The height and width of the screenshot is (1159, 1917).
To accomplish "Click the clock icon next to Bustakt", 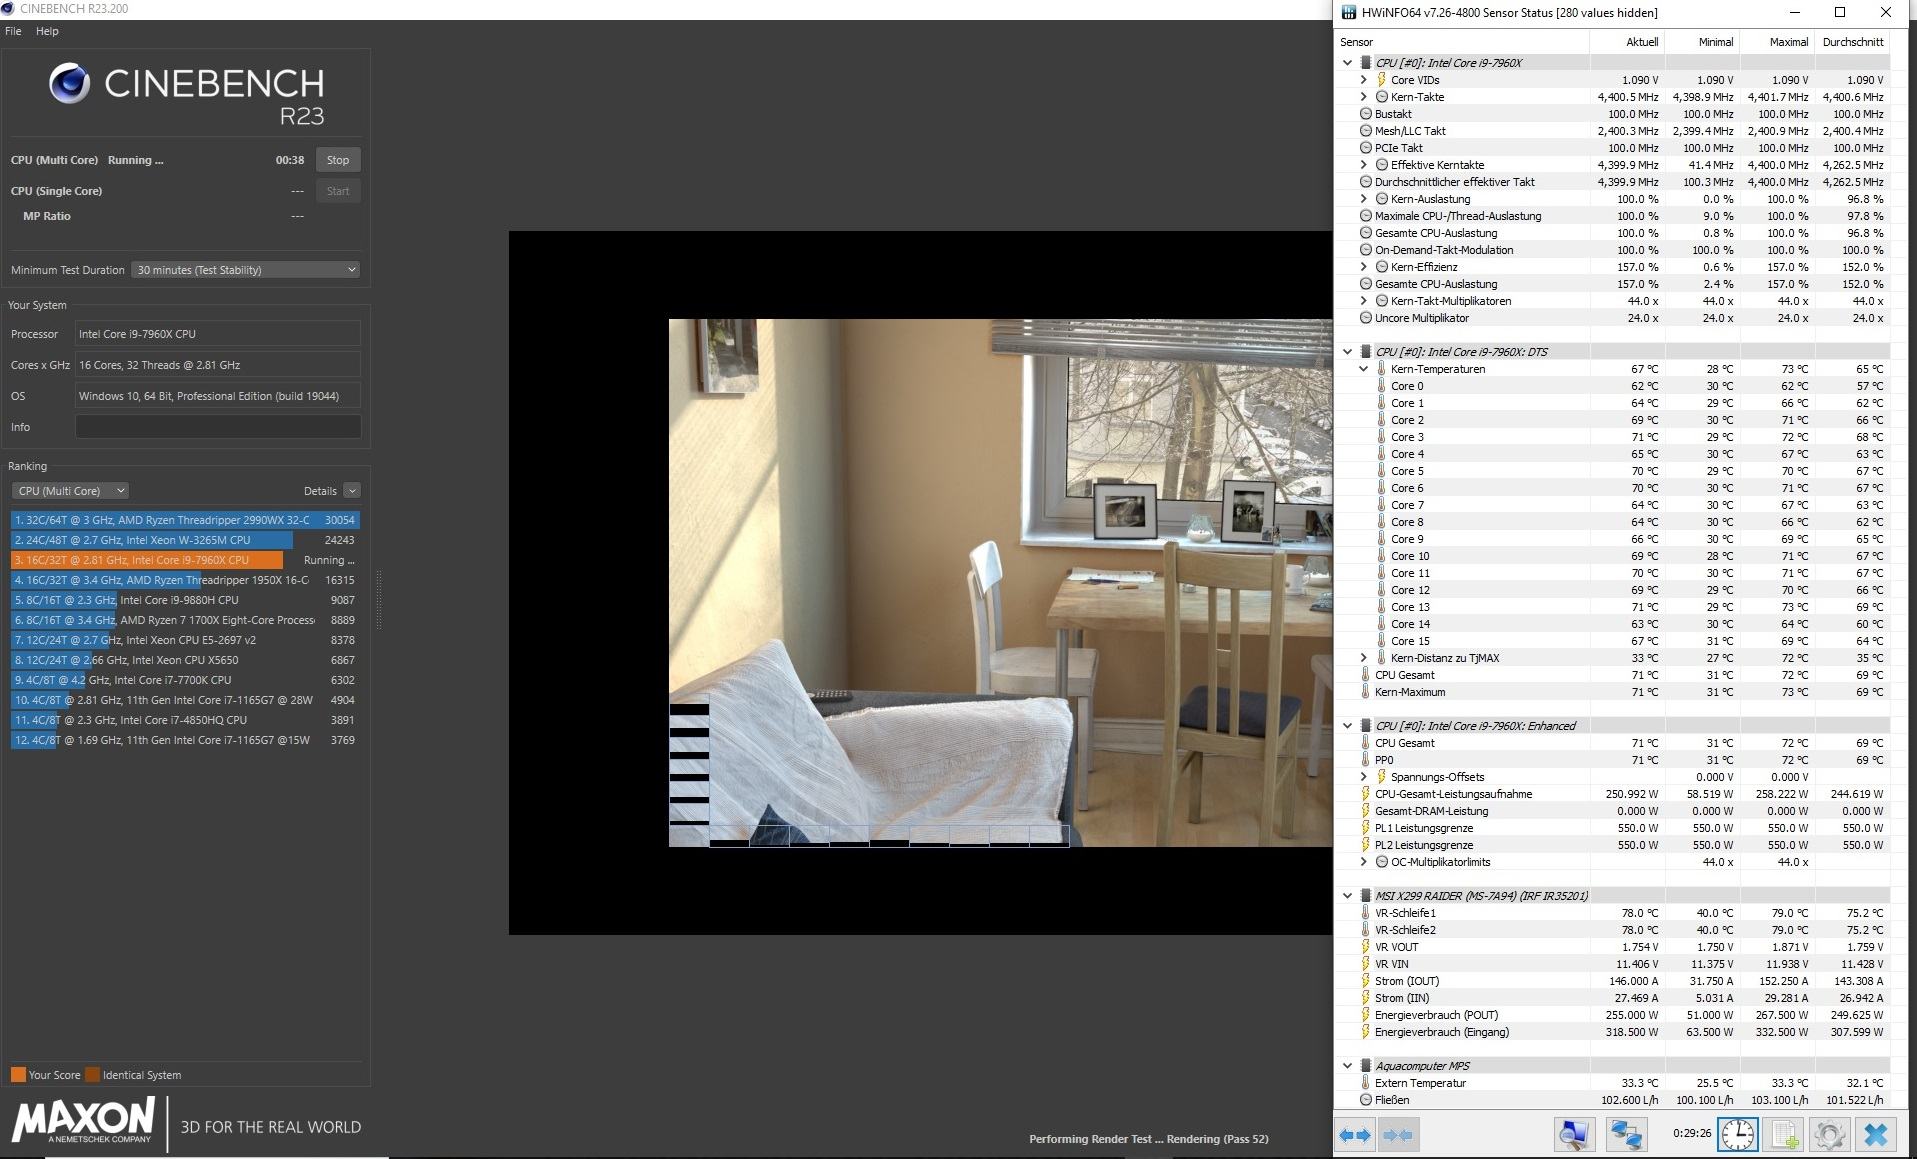I will point(1366,114).
